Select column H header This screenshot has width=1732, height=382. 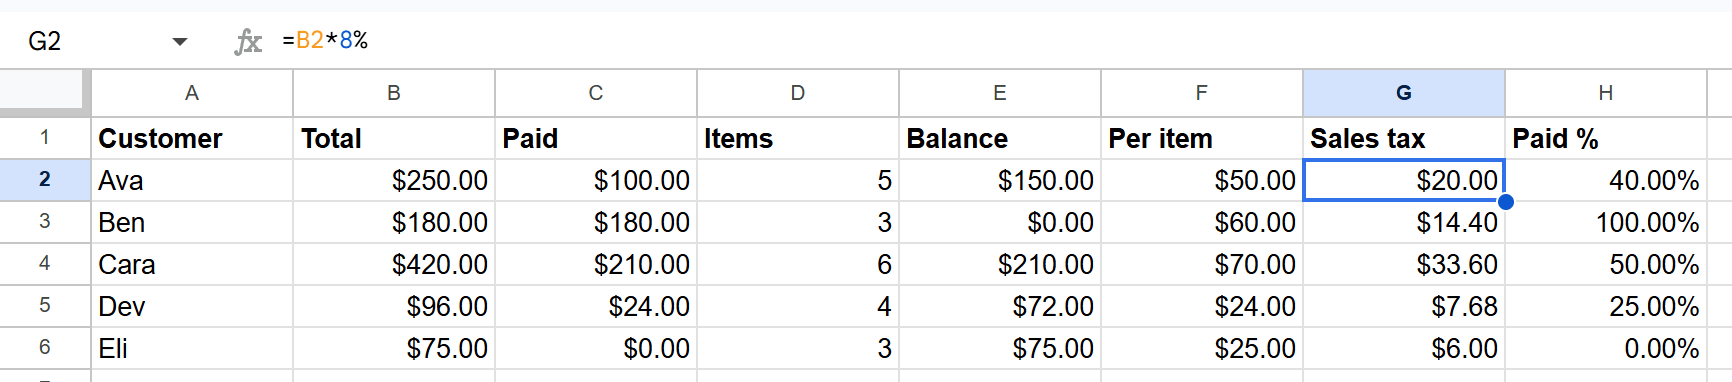(x=1606, y=93)
